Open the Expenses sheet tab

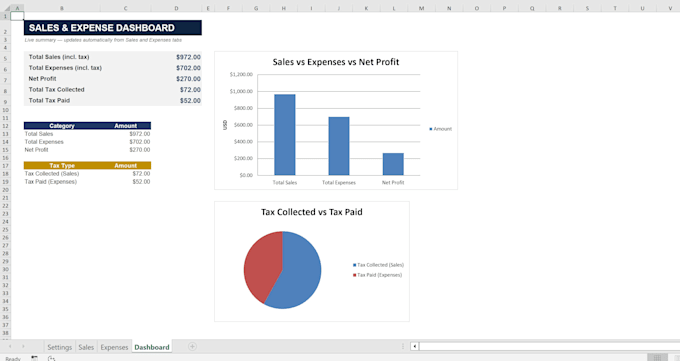[x=114, y=347]
